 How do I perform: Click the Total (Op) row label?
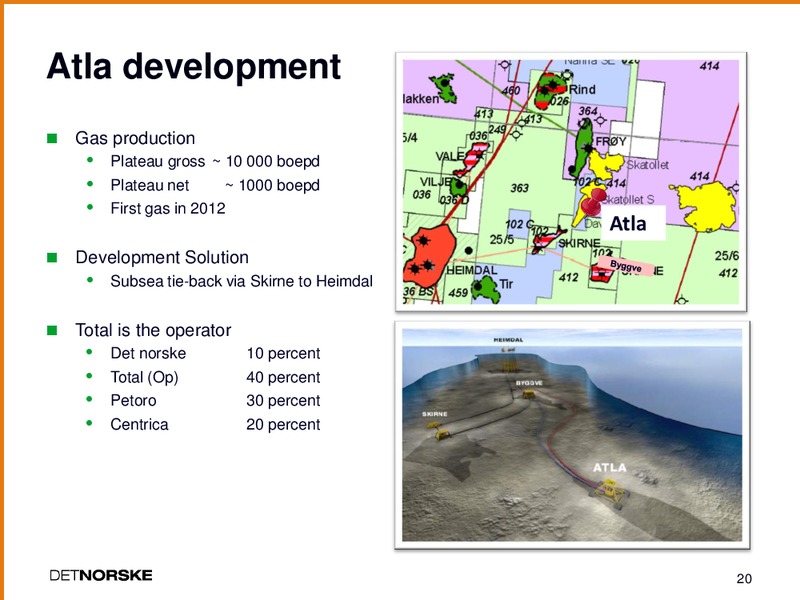tap(144, 378)
